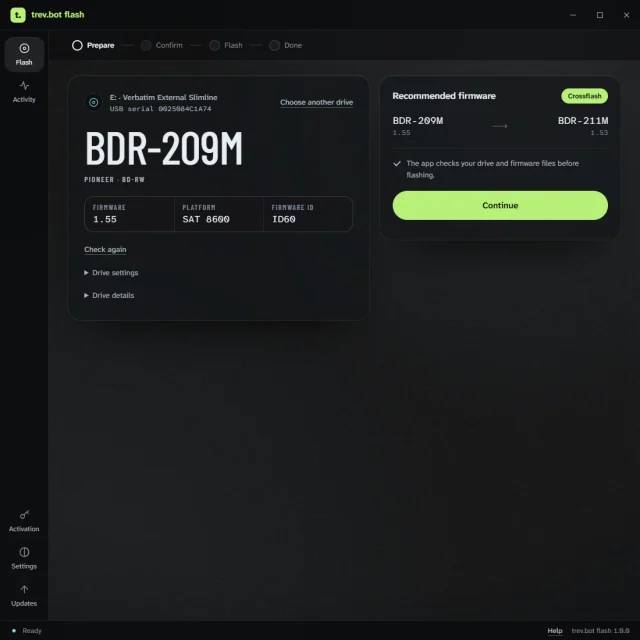
Task: Close the trev.bot flash window
Action: coord(626,15)
